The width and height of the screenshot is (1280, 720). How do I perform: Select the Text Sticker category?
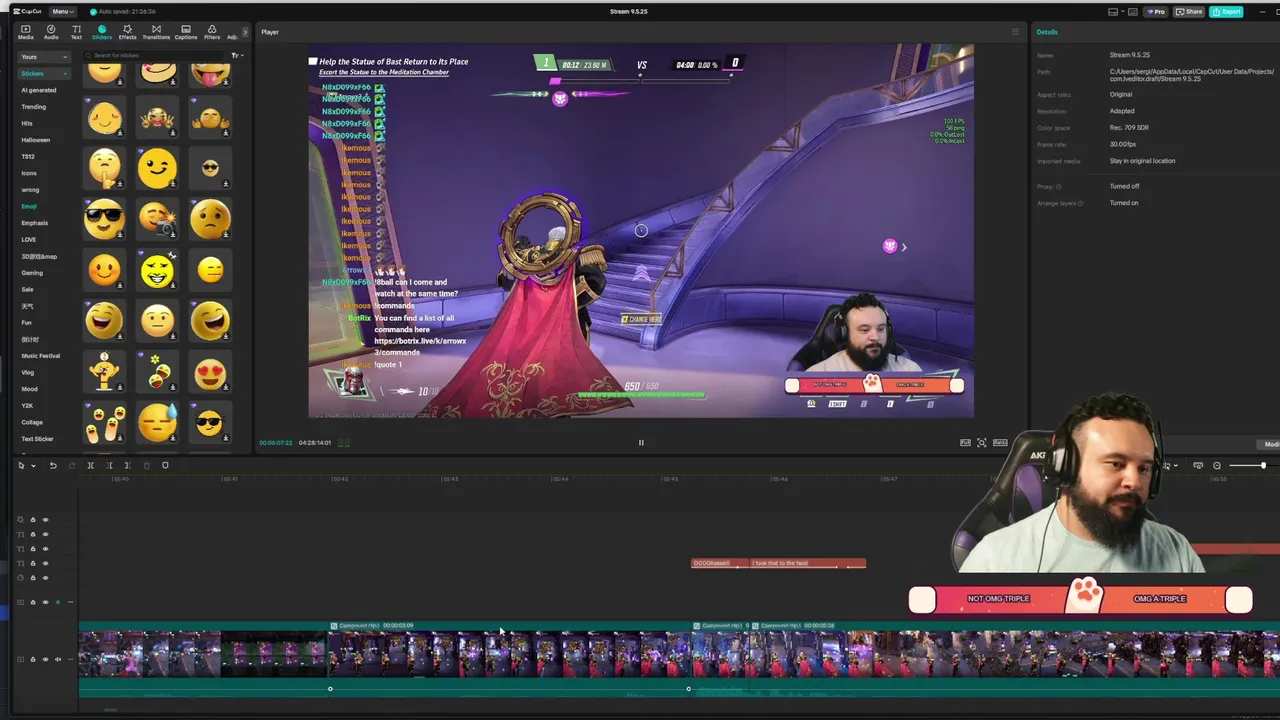38,439
